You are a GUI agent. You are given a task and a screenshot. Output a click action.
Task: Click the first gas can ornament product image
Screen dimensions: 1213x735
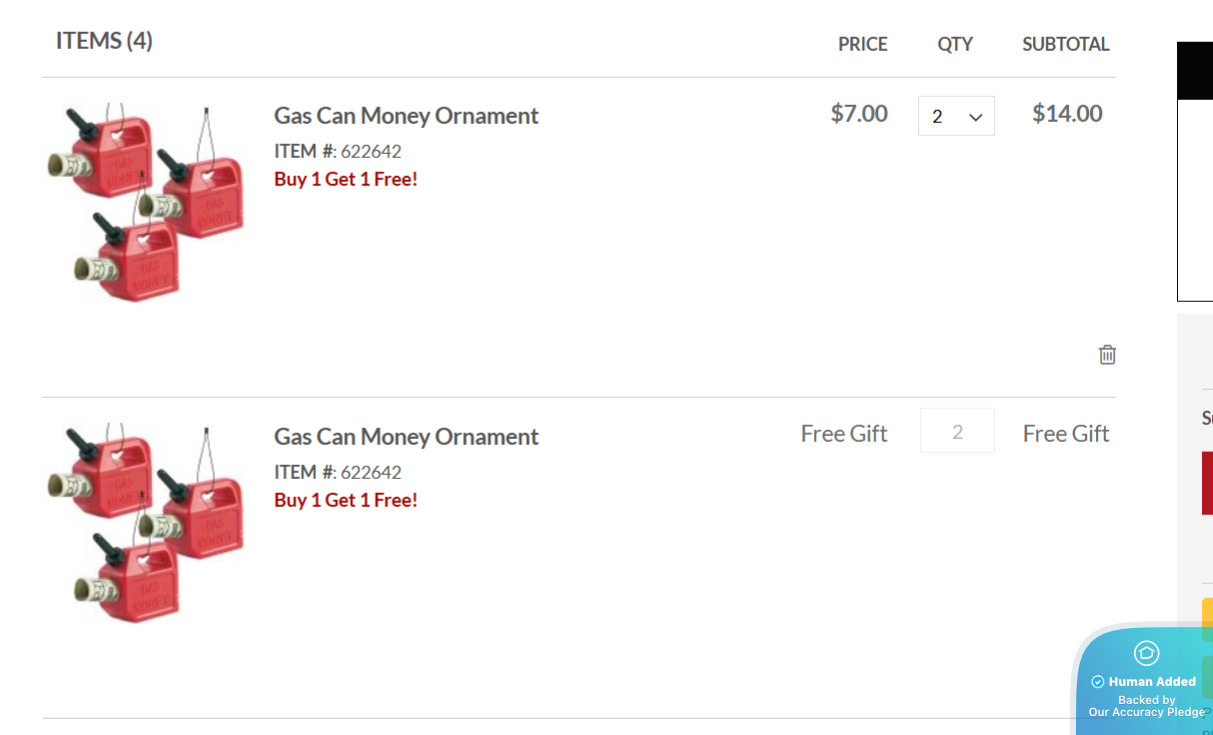(x=145, y=202)
